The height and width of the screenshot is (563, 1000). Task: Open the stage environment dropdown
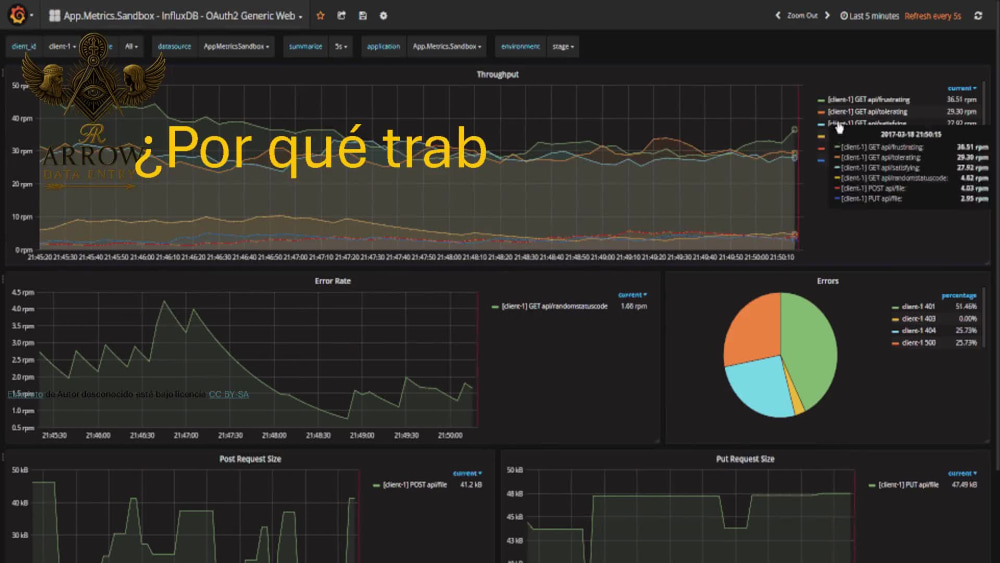point(562,47)
